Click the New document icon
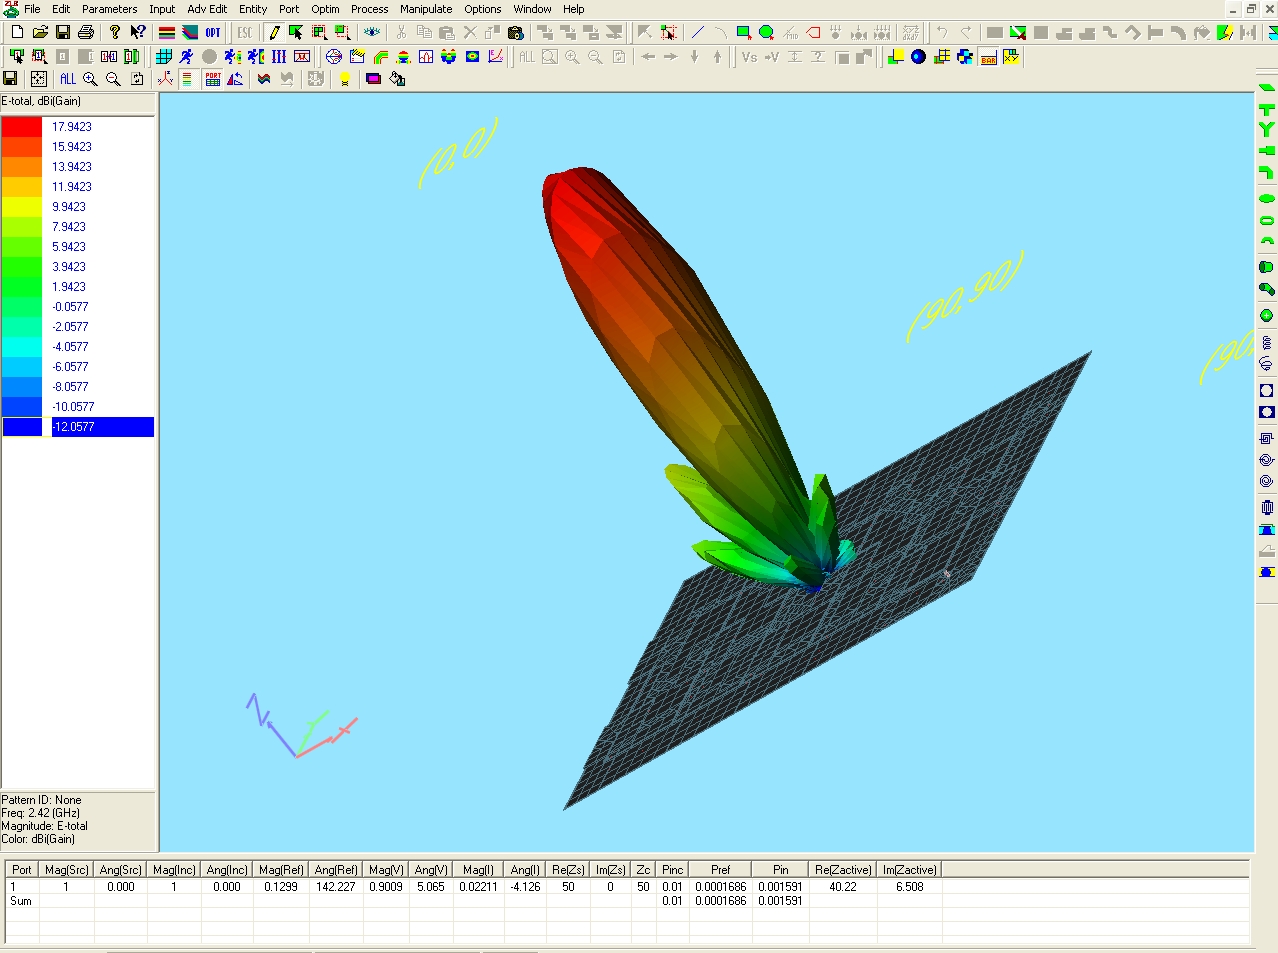Image resolution: width=1278 pixels, height=953 pixels. click(x=17, y=33)
